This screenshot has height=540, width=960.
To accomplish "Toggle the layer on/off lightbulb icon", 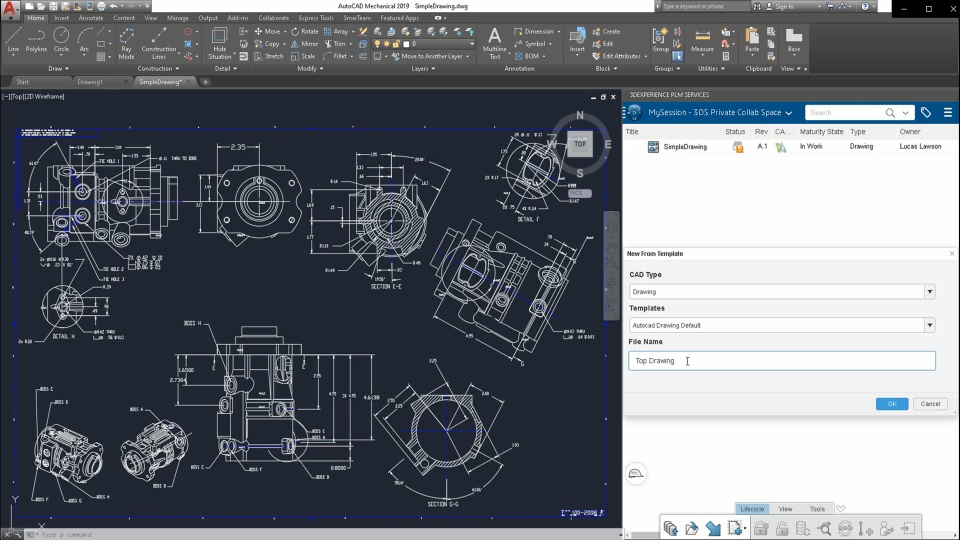I will pos(377,44).
